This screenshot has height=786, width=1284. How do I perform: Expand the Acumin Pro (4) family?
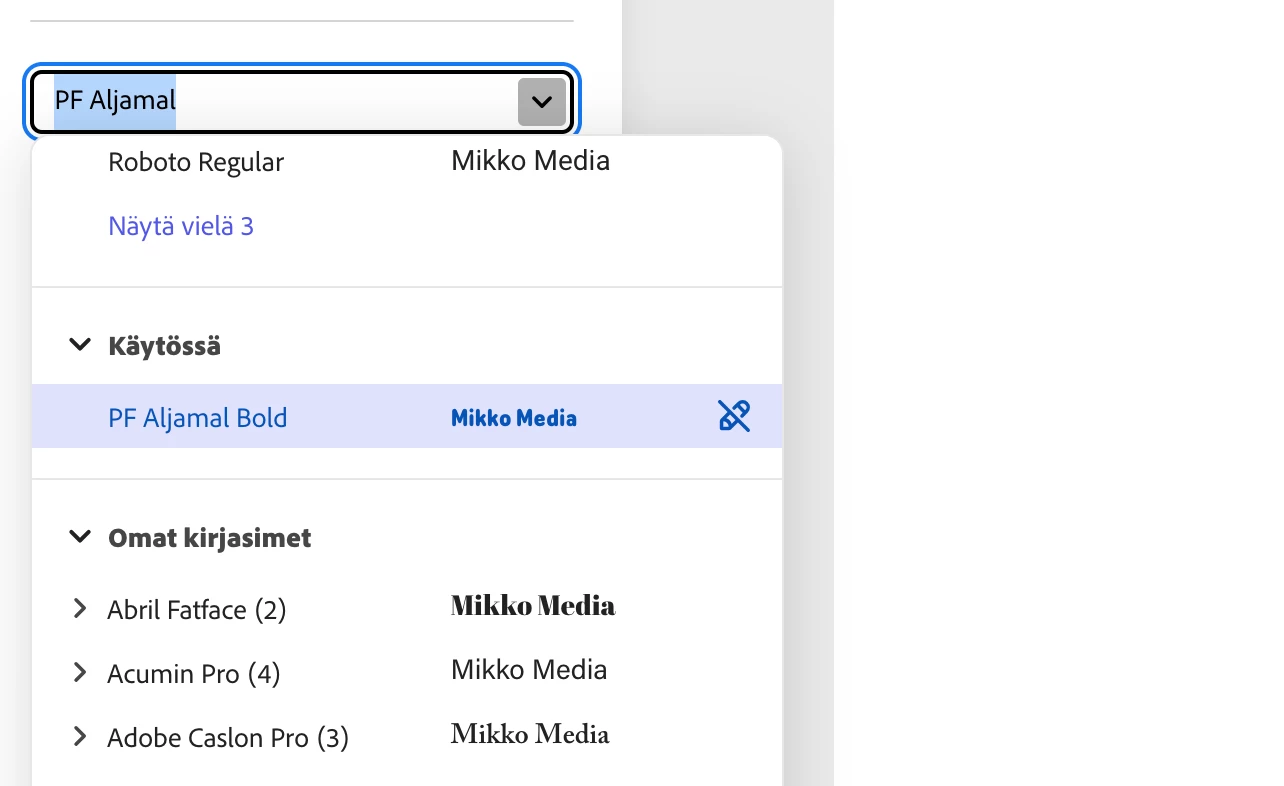[x=80, y=672]
